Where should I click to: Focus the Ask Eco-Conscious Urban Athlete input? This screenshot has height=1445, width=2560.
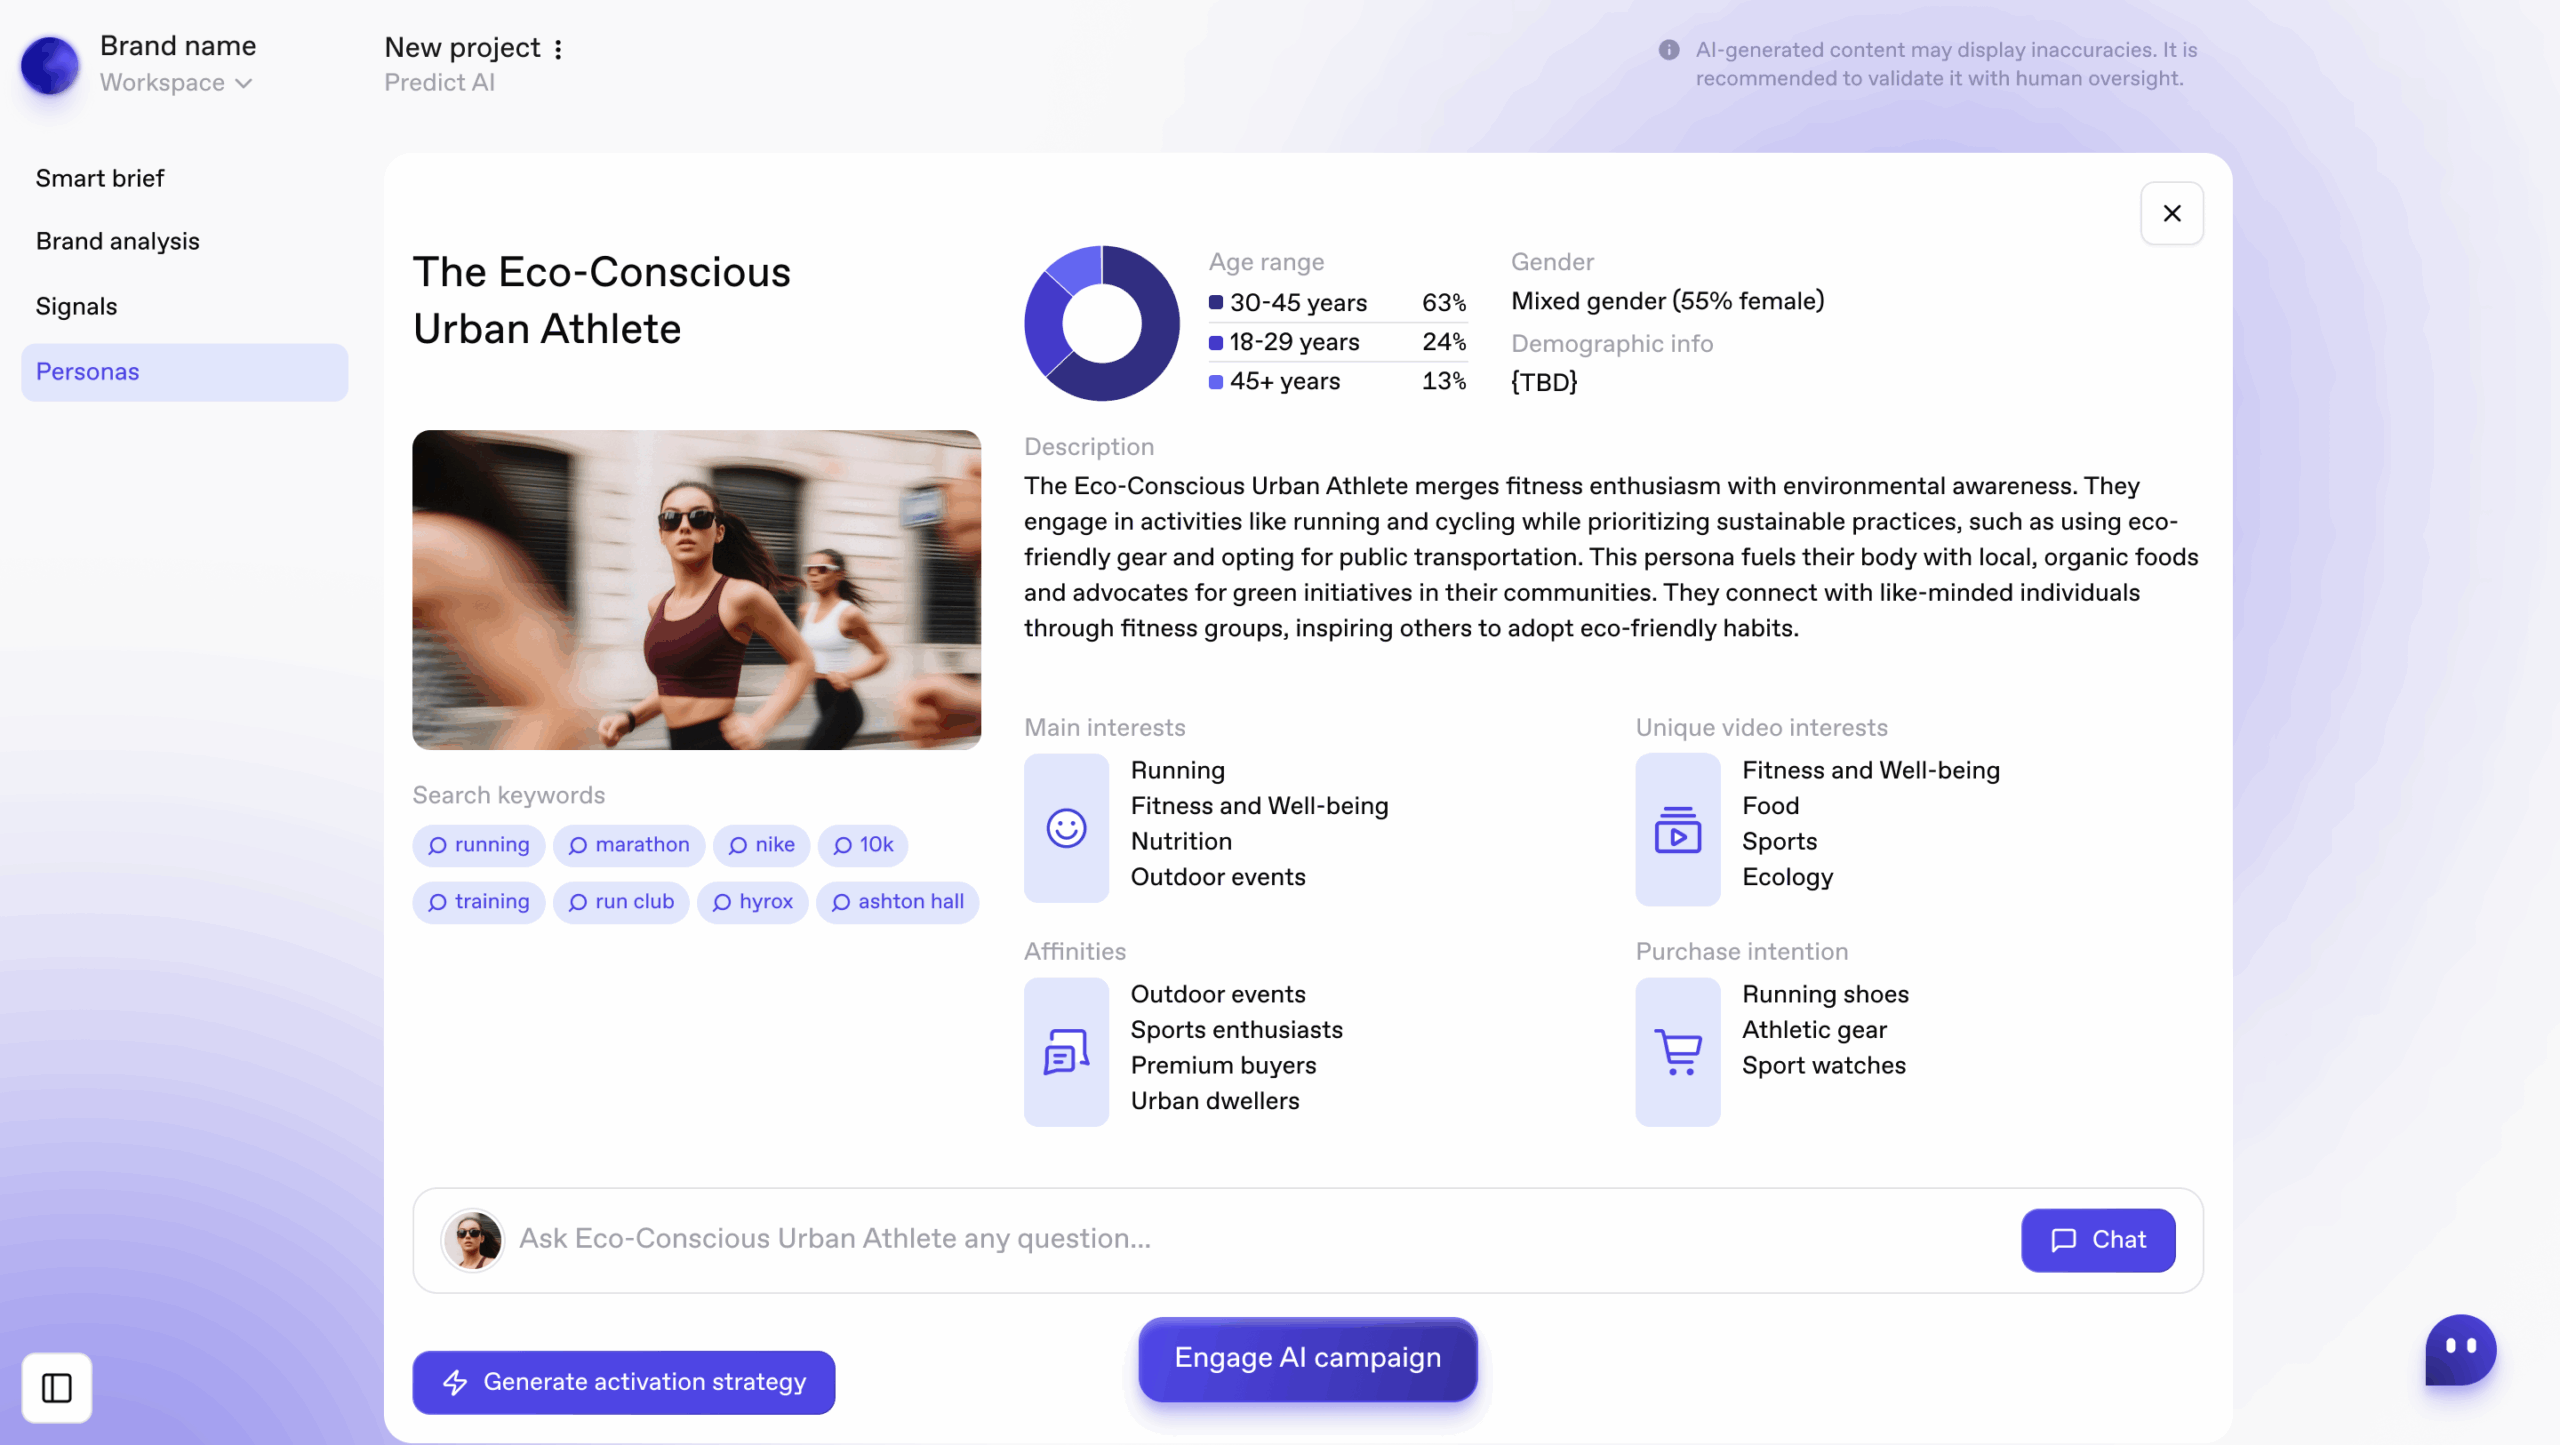pos(1260,1238)
